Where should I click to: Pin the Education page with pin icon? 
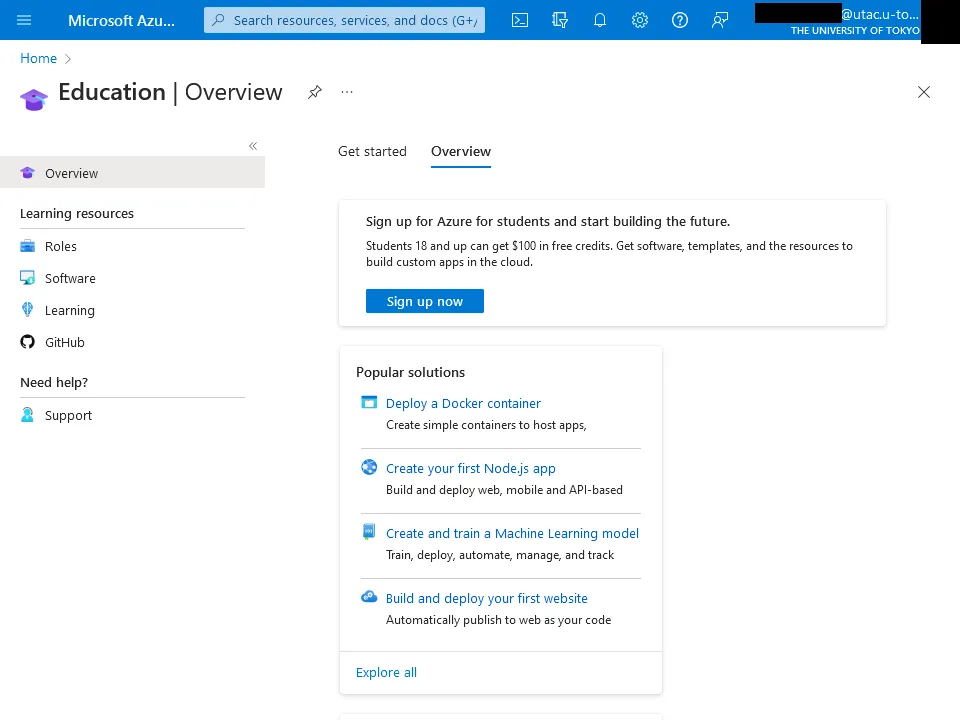(315, 92)
